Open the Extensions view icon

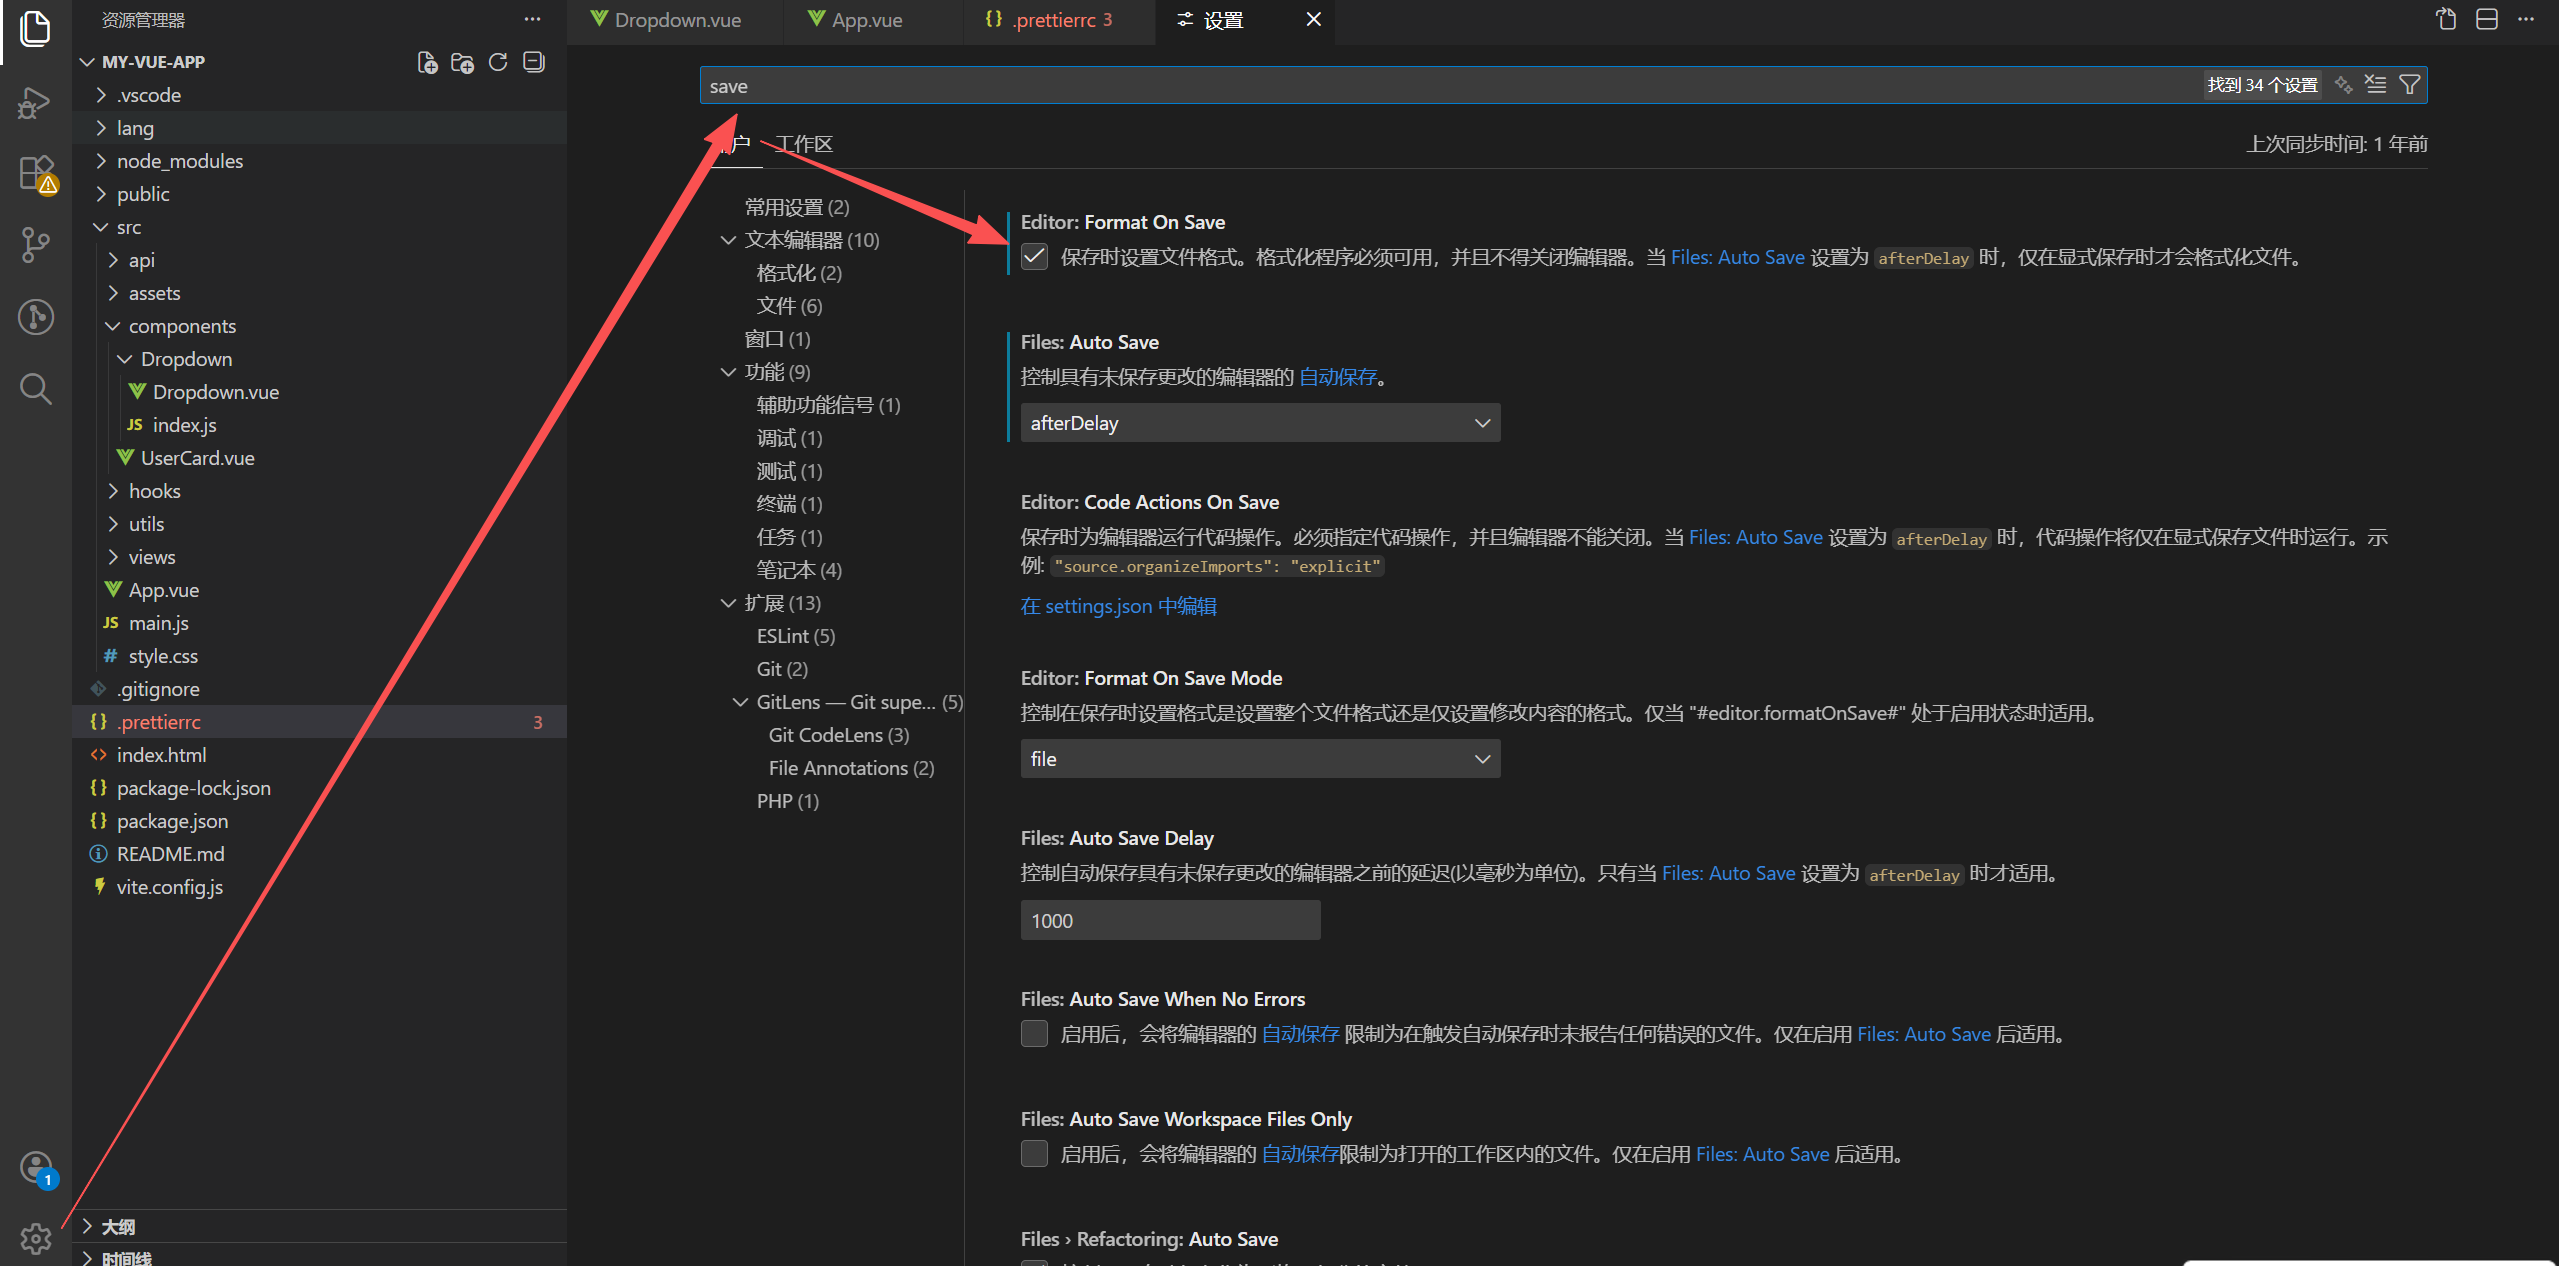[37, 173]
